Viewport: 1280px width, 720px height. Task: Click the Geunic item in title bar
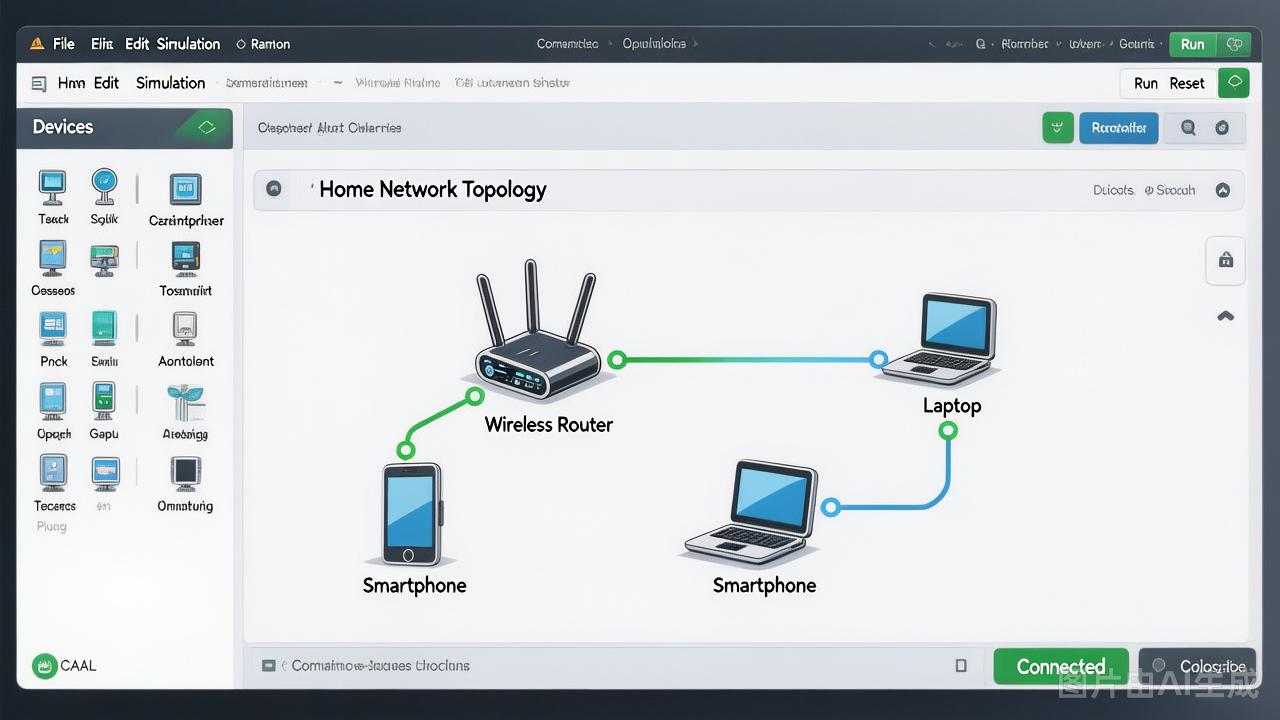[1136, 44]
